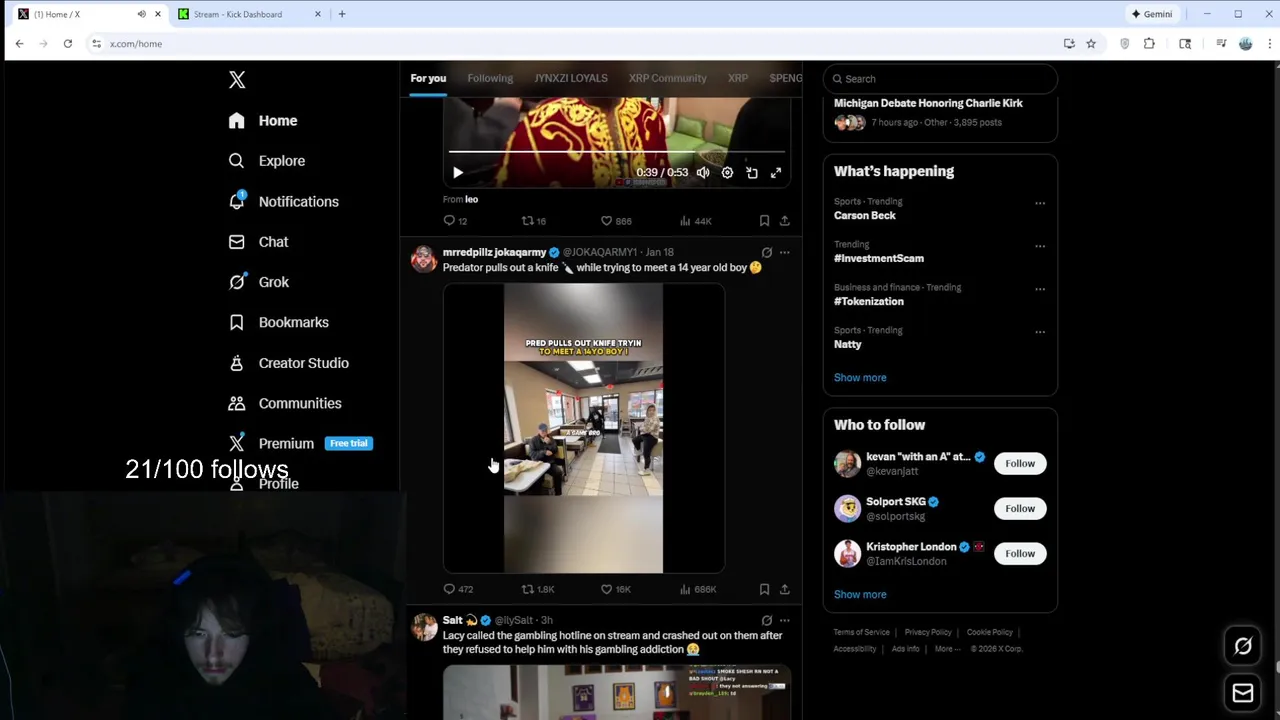Open Carson Beck trending topic
The image size is (1280, 720).
click(865, 216)
